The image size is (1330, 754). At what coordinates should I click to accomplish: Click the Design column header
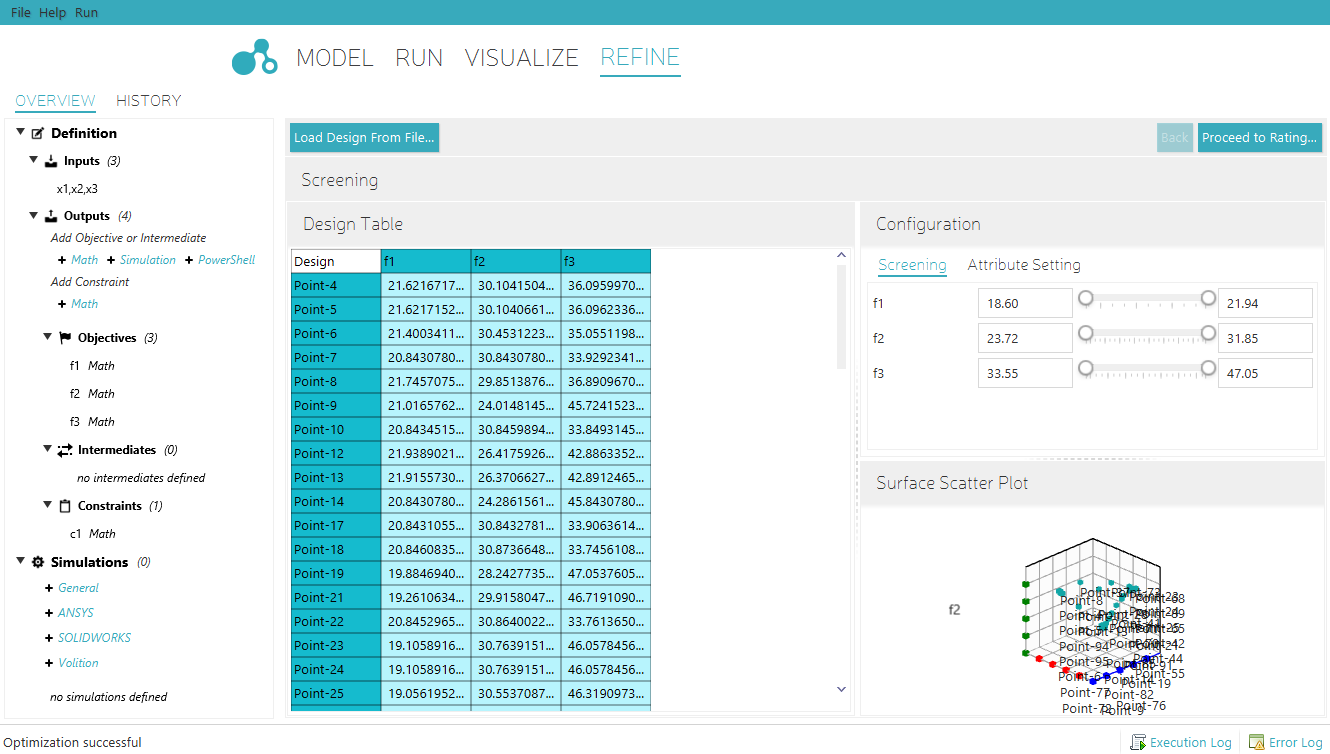pos(336,262)
